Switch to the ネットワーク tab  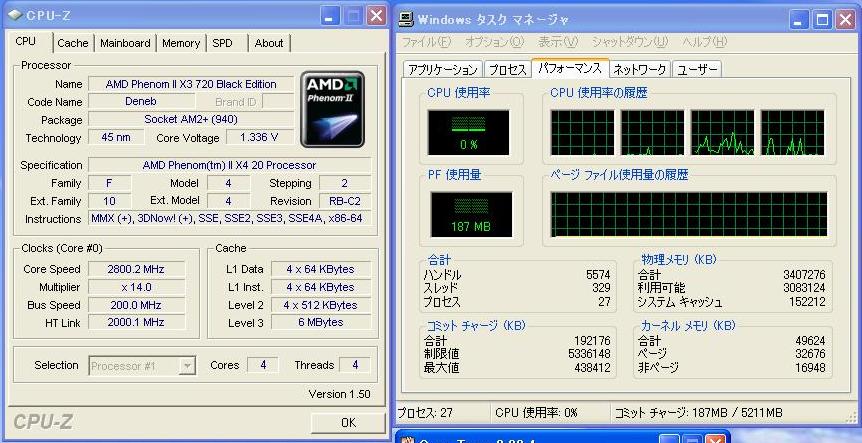coord(640,69)
